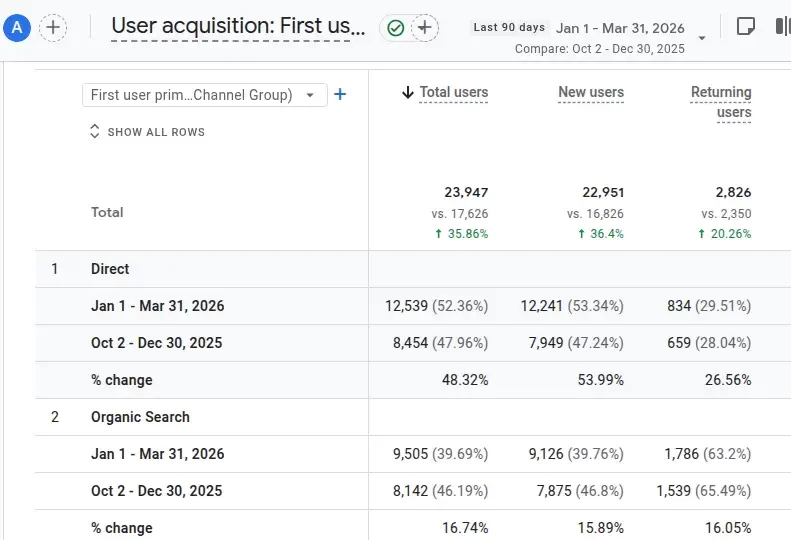The height and width of the screenshot is (540, 791).
Task: Expand rows with SHOW ALL ROWS
Action: [147, 132]
